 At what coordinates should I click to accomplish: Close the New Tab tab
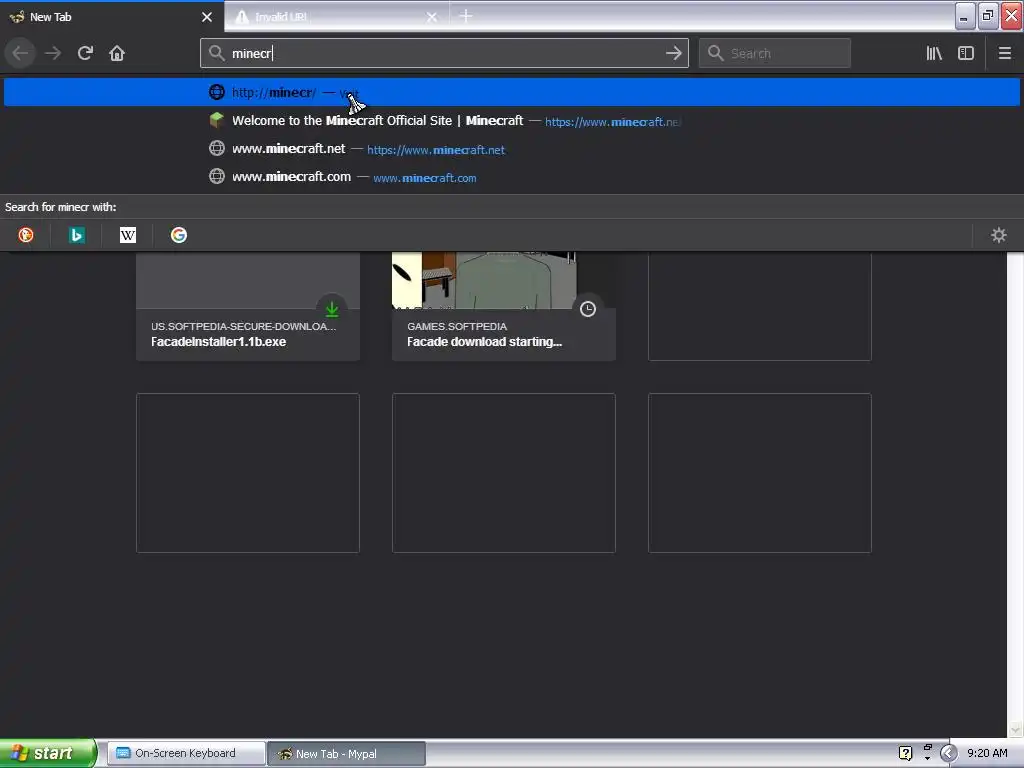(x=207, y=17)
